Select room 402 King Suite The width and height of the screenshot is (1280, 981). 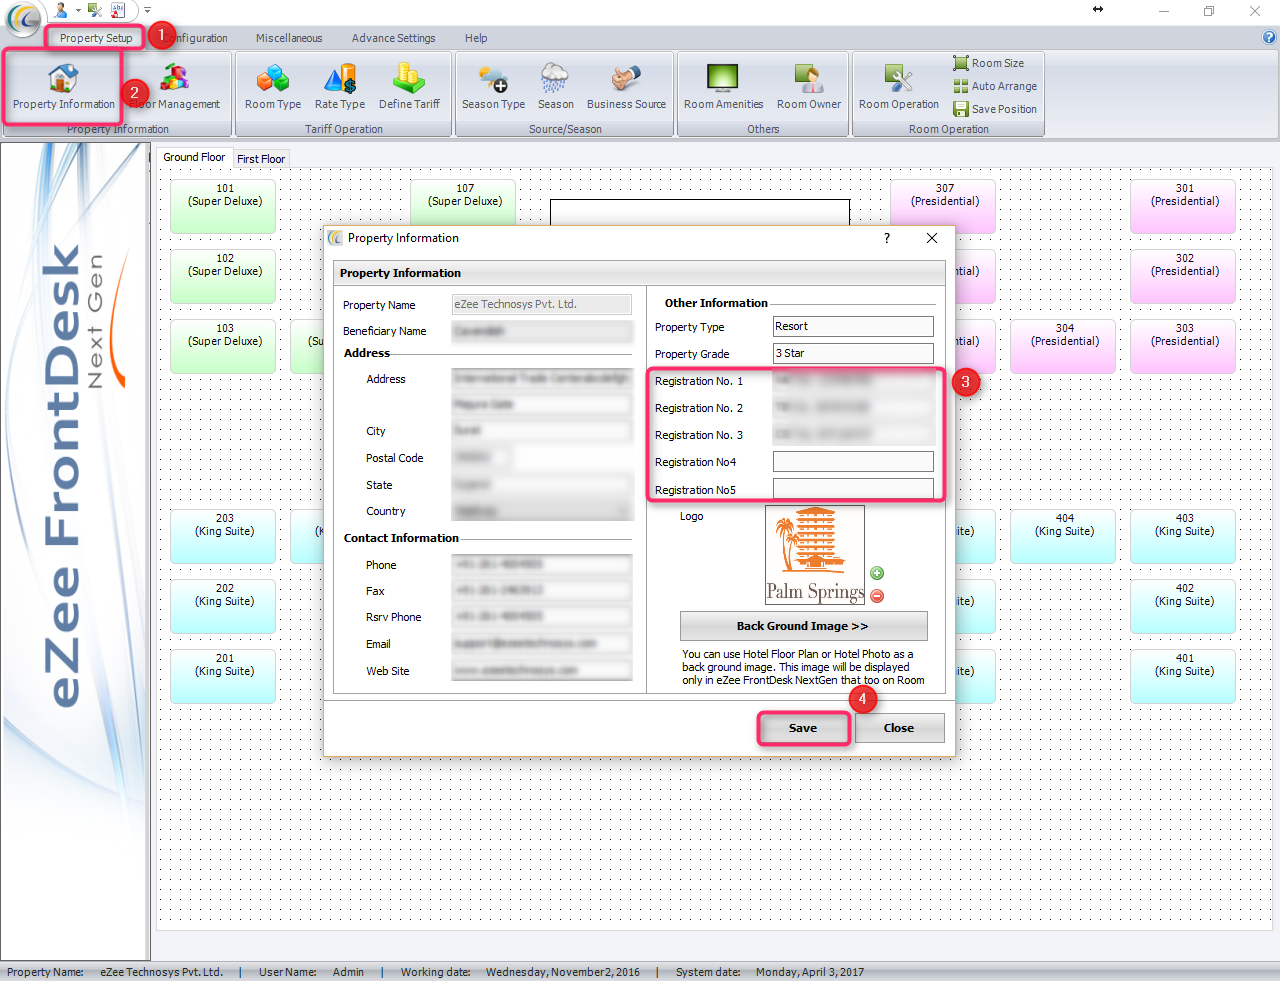point(1183,606)
